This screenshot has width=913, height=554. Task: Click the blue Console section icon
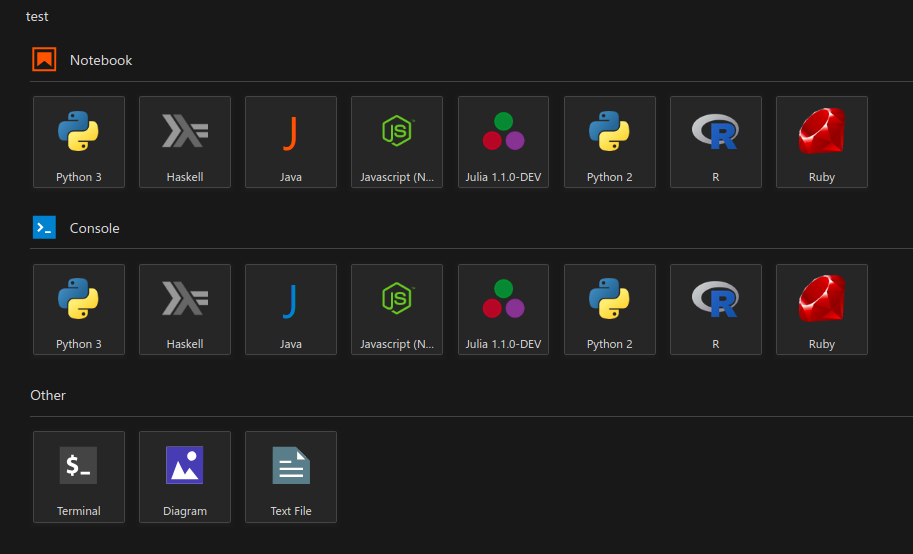pyautogui.click(x=44, y=228)
